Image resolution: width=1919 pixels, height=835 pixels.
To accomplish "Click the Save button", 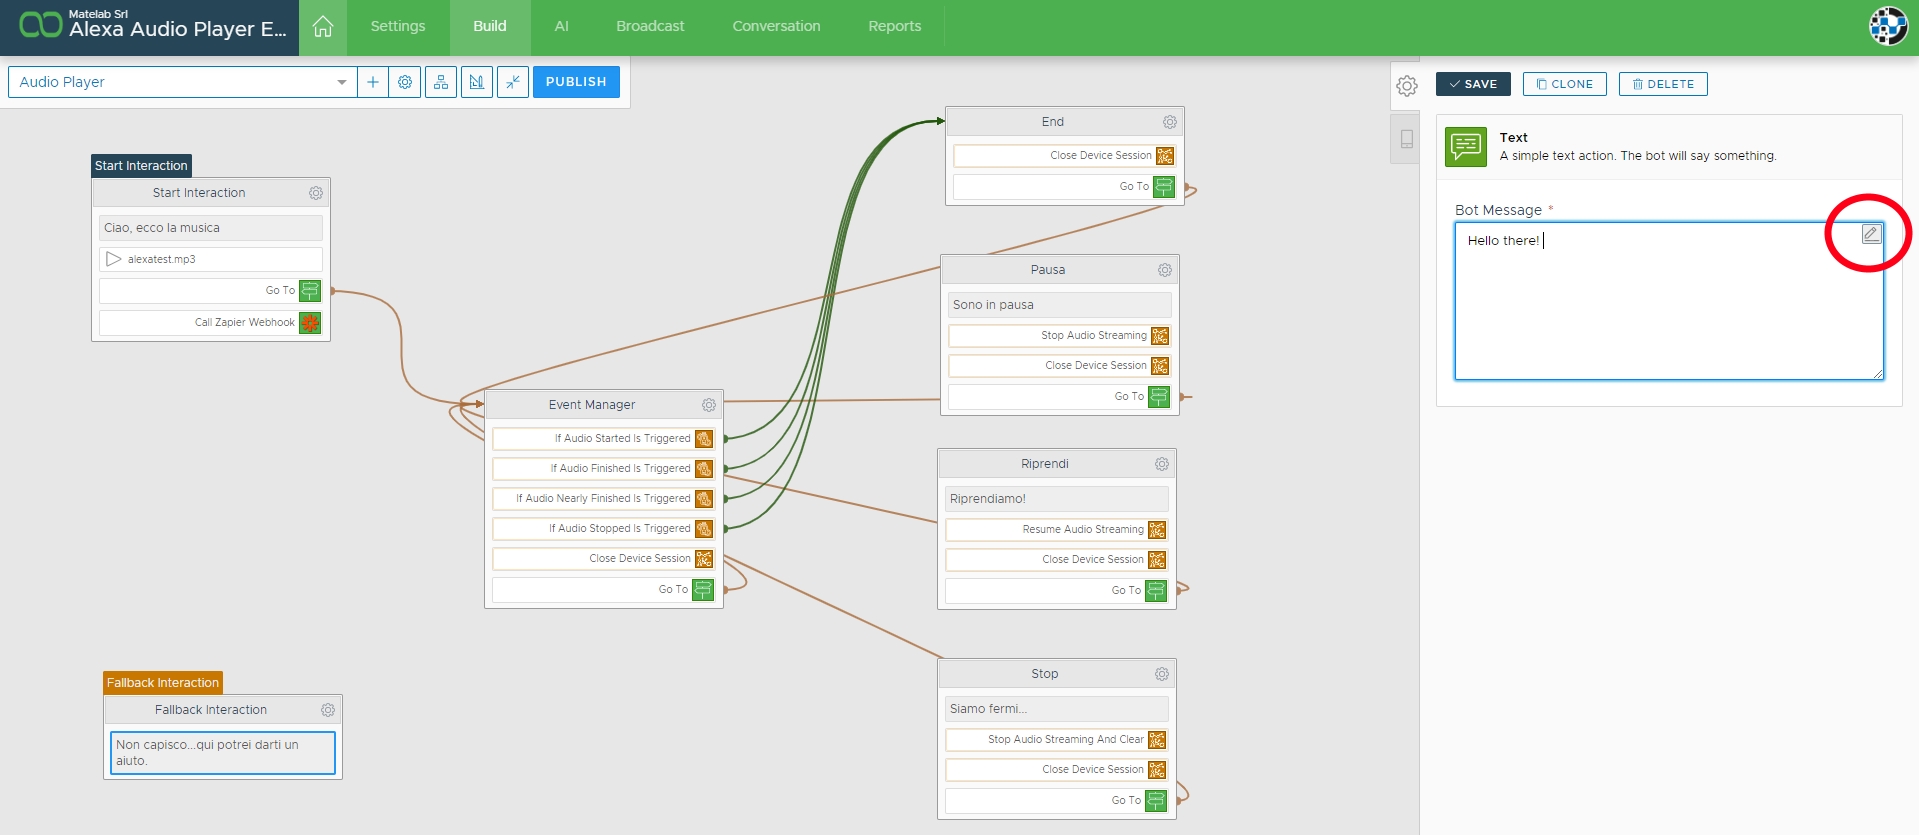I will 1473,84.
